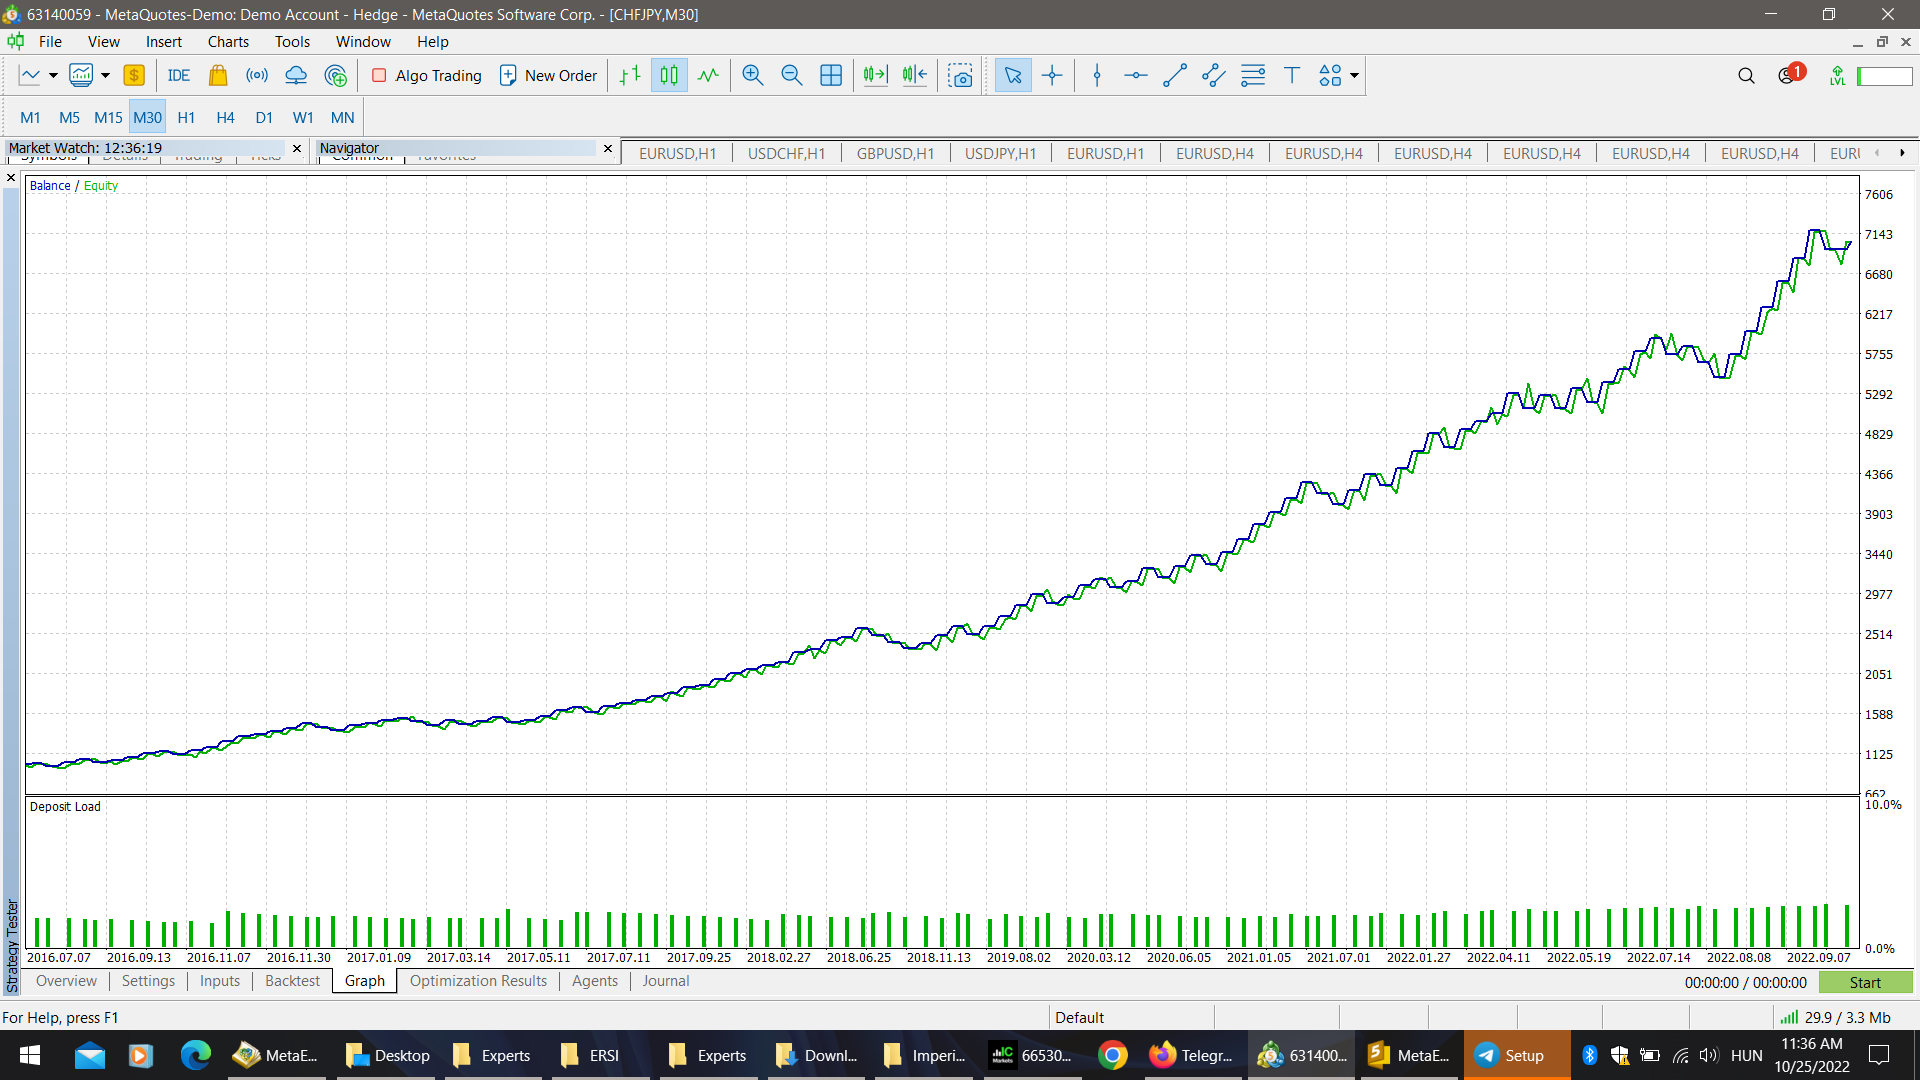Switch chart to candlesticks mode
The width and height of the screenshot is (1920, 1080).
pyautogui.click(x=669, y=75)
